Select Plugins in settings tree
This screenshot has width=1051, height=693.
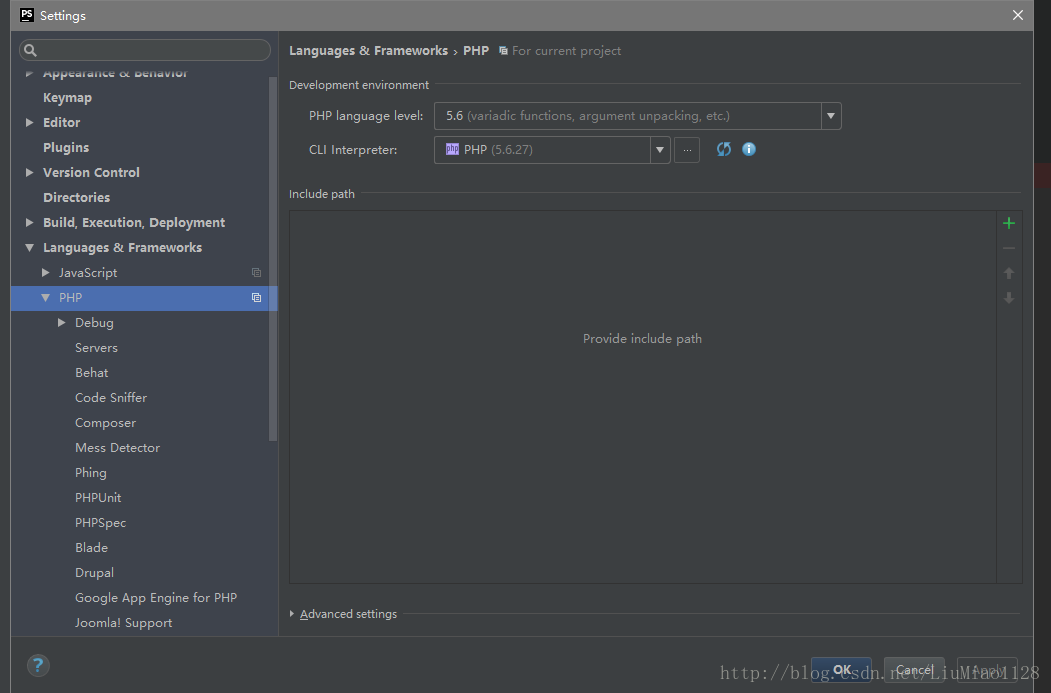coord(66,147)
